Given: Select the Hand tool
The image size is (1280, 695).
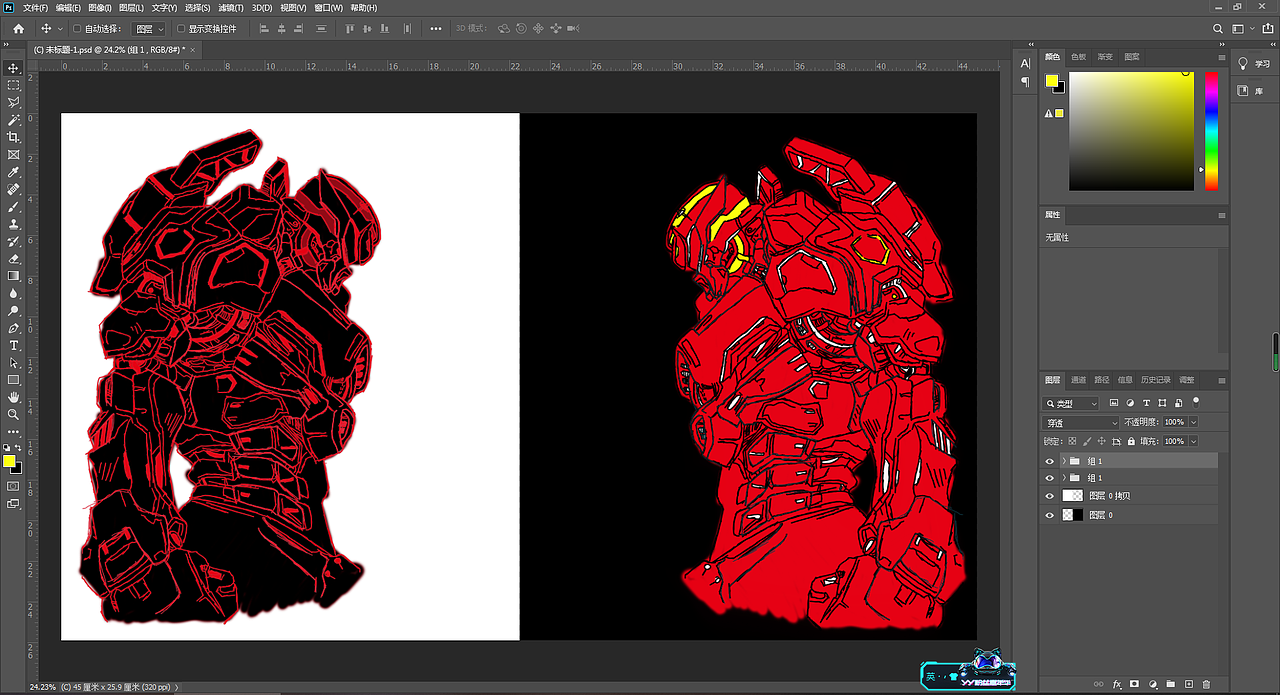Looking at the screenshot, I should click(14, 397).
